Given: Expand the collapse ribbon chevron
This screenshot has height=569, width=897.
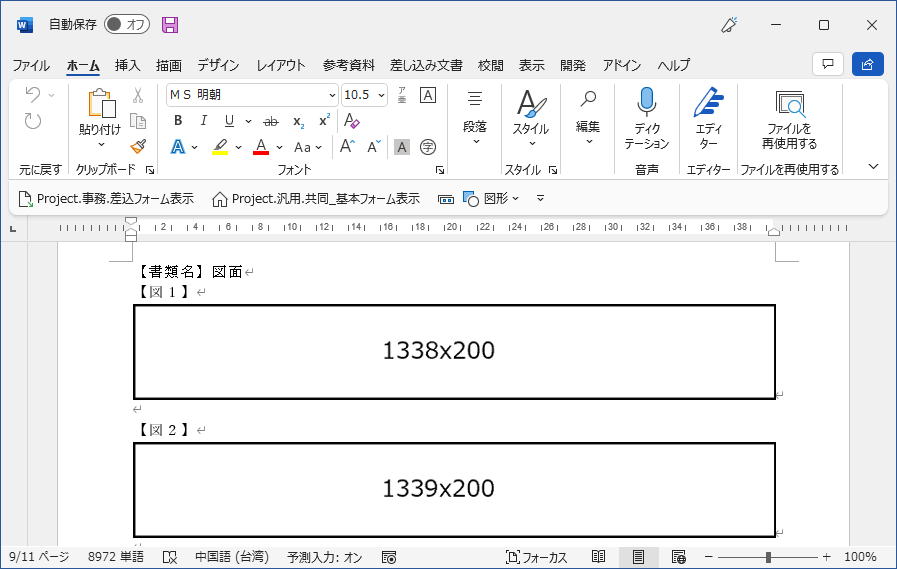Looking at the screenshot, I should (x=873, y=167).
